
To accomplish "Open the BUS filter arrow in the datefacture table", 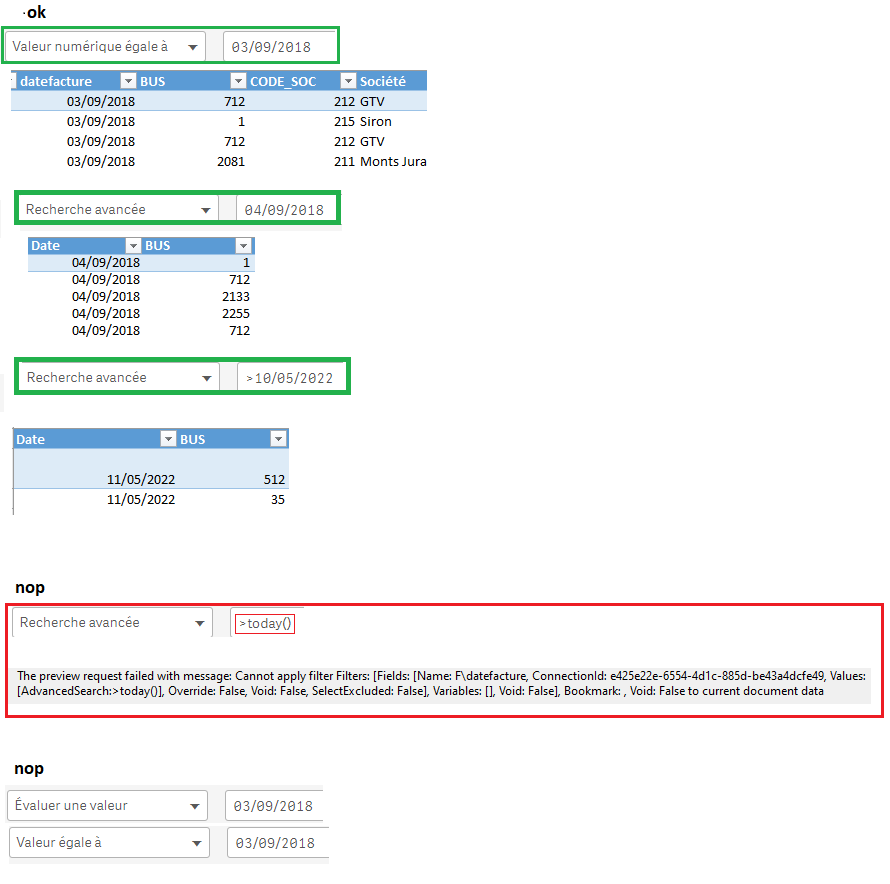I will [x=238, y=81].
